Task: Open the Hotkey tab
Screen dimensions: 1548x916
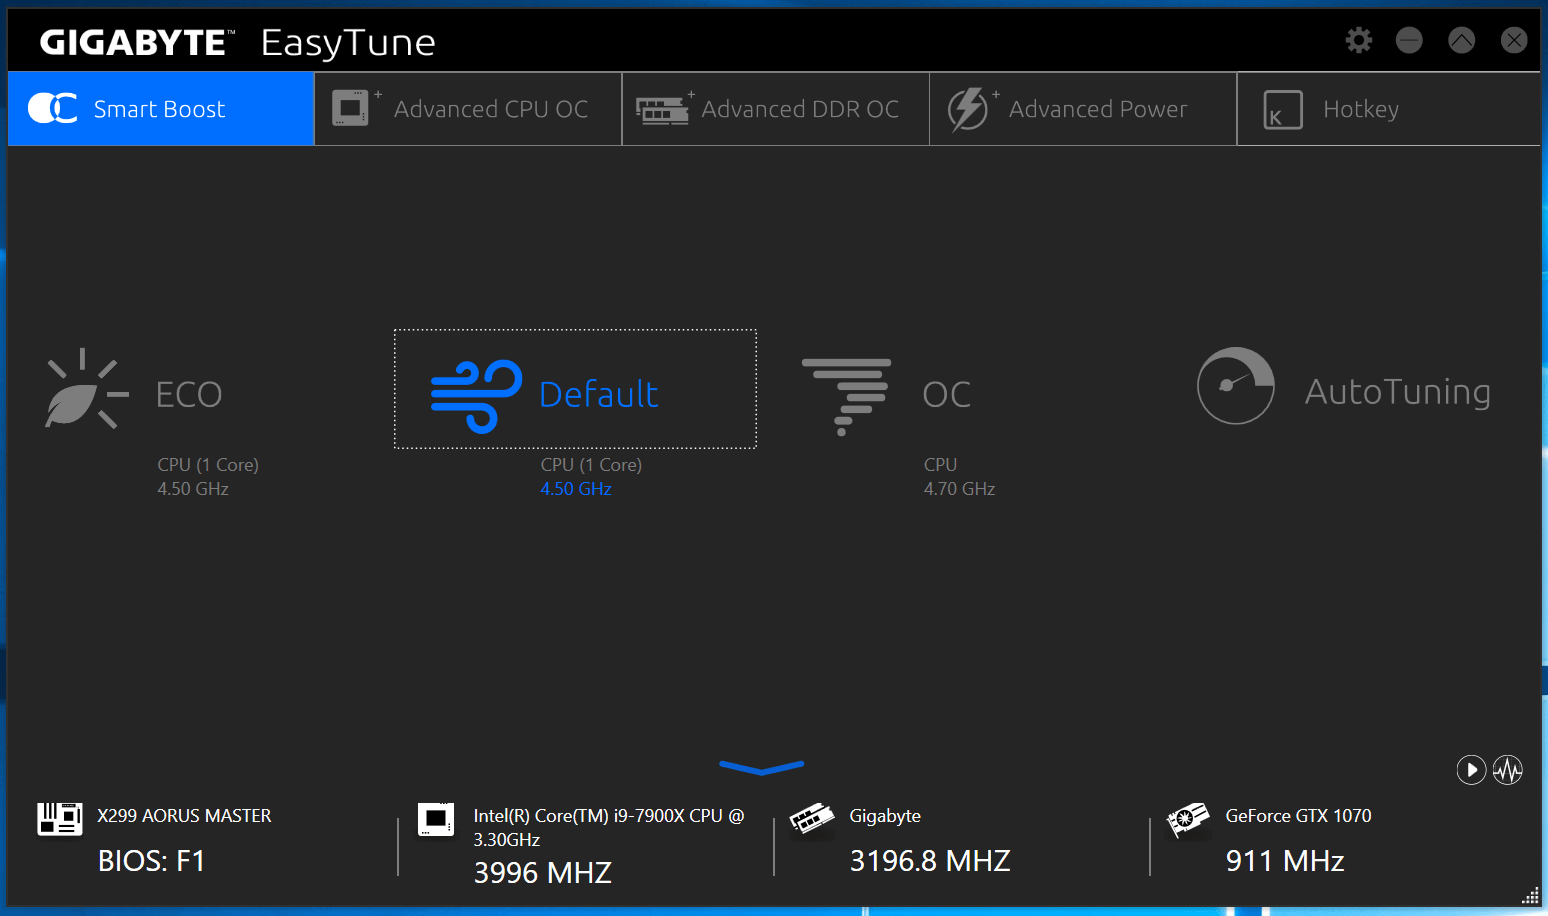Action: (x=1388, y=109)
